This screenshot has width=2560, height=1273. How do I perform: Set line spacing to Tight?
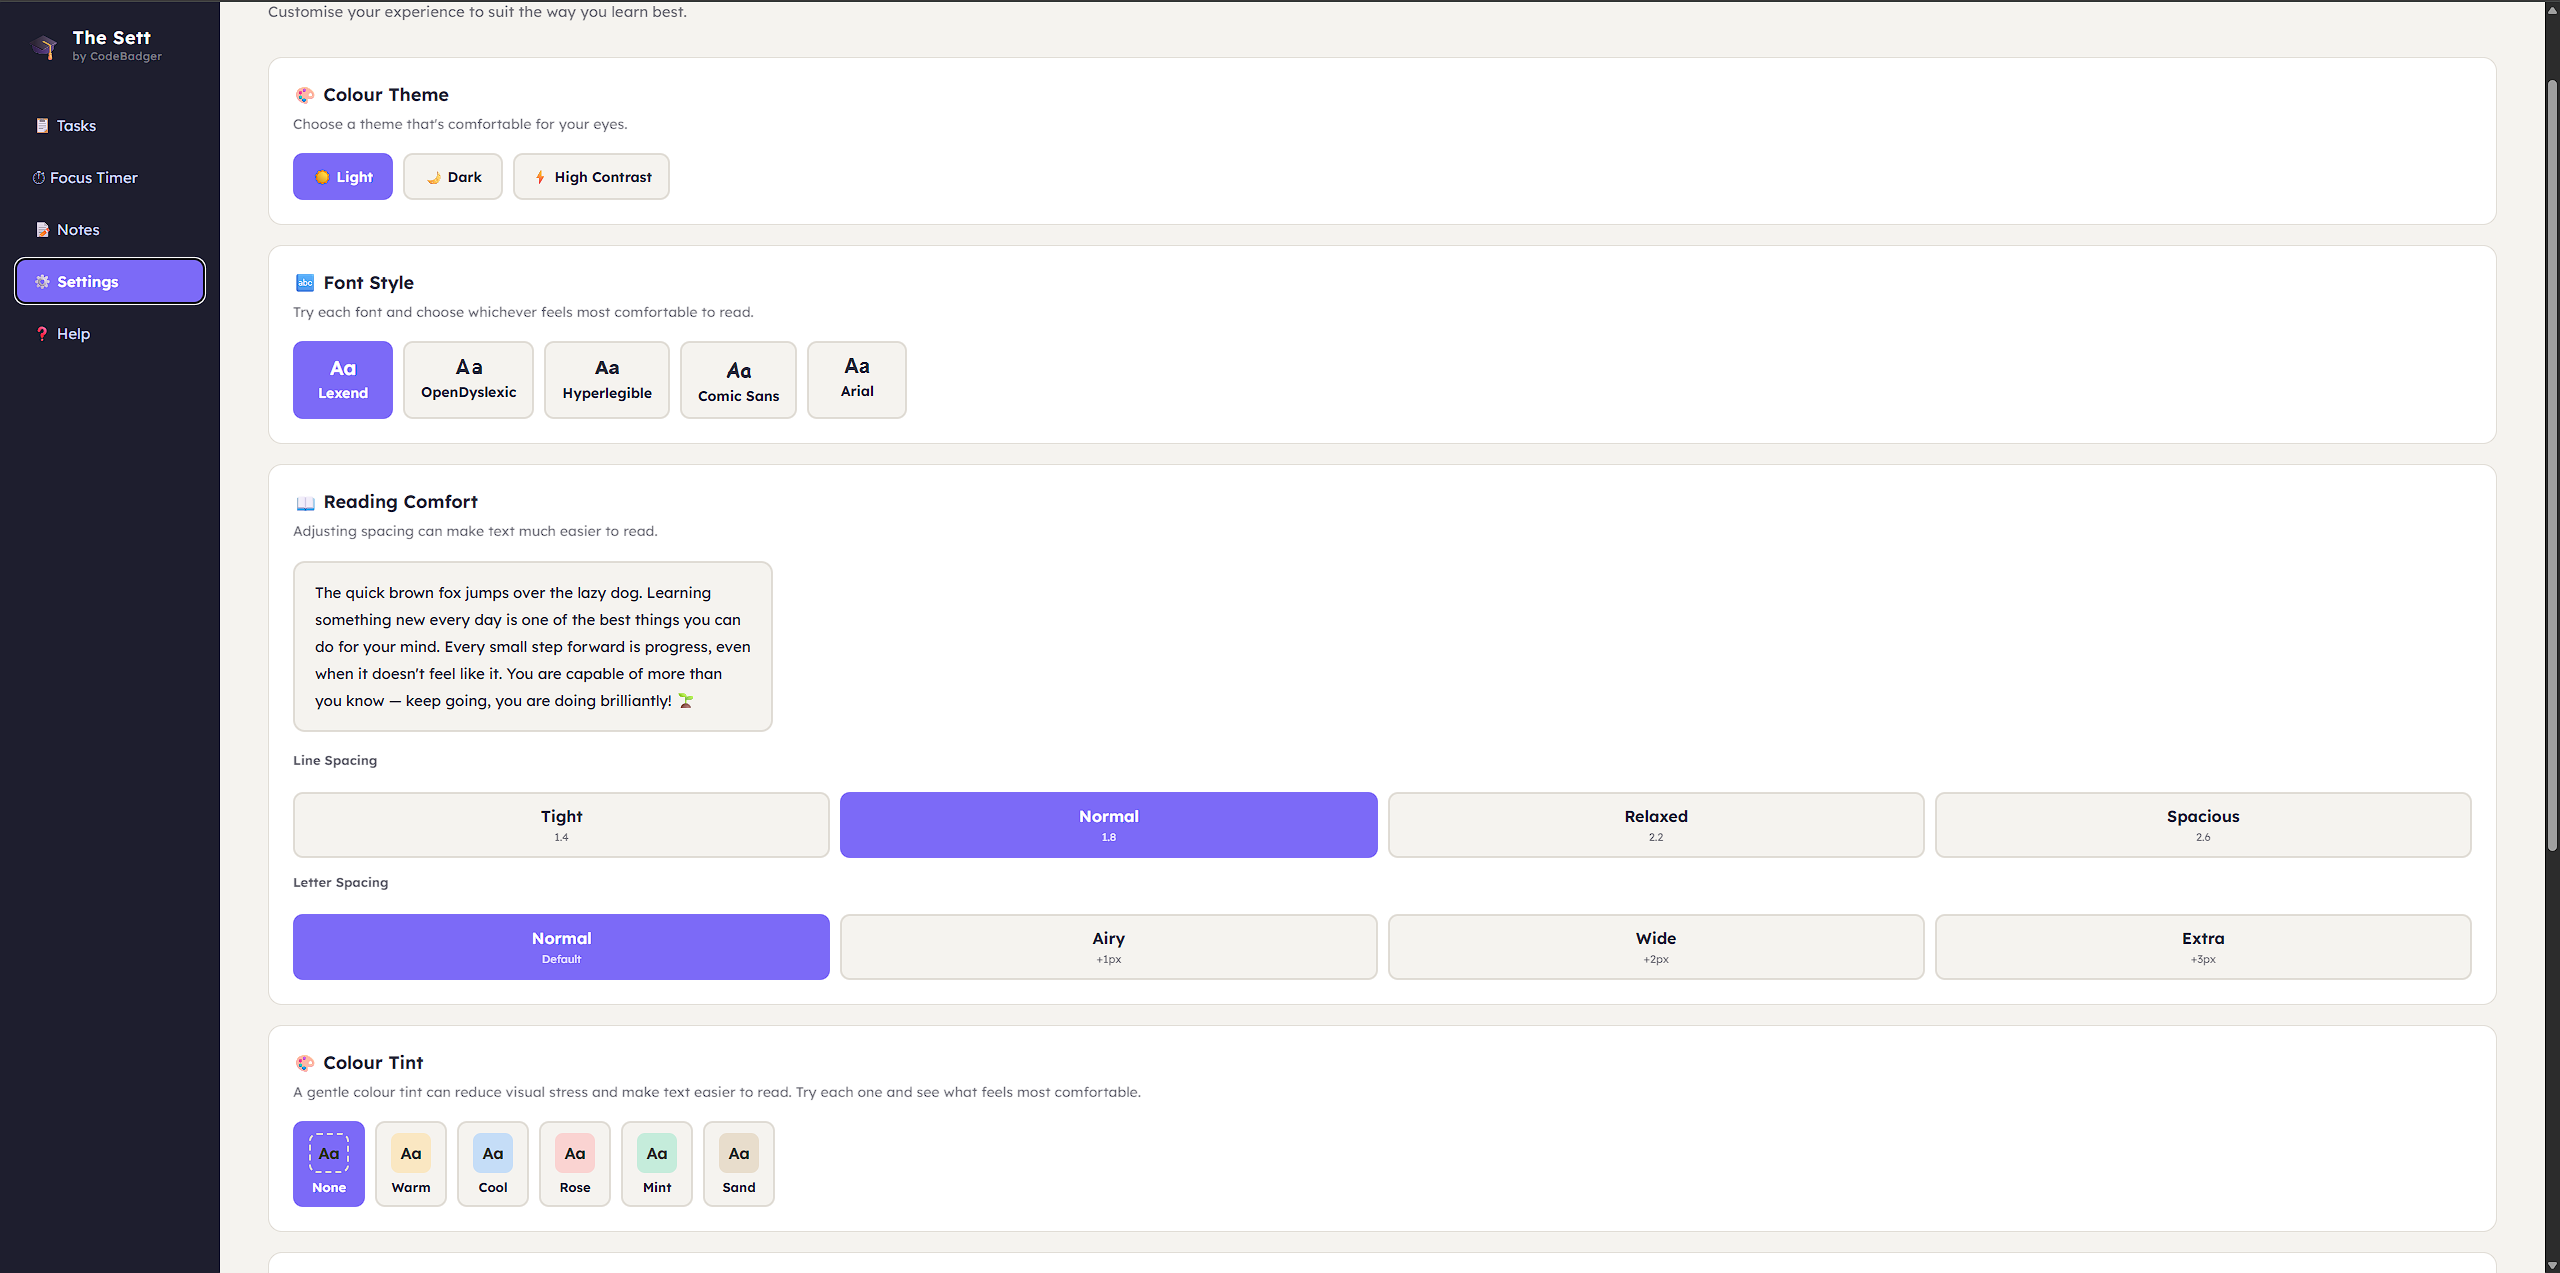tap(561, 825)
